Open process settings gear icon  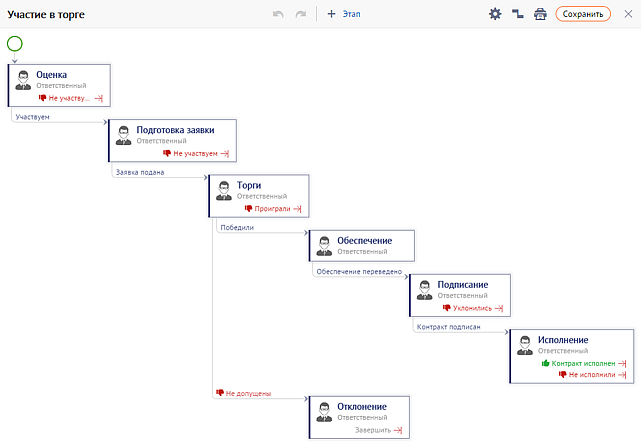coord(495,14)
